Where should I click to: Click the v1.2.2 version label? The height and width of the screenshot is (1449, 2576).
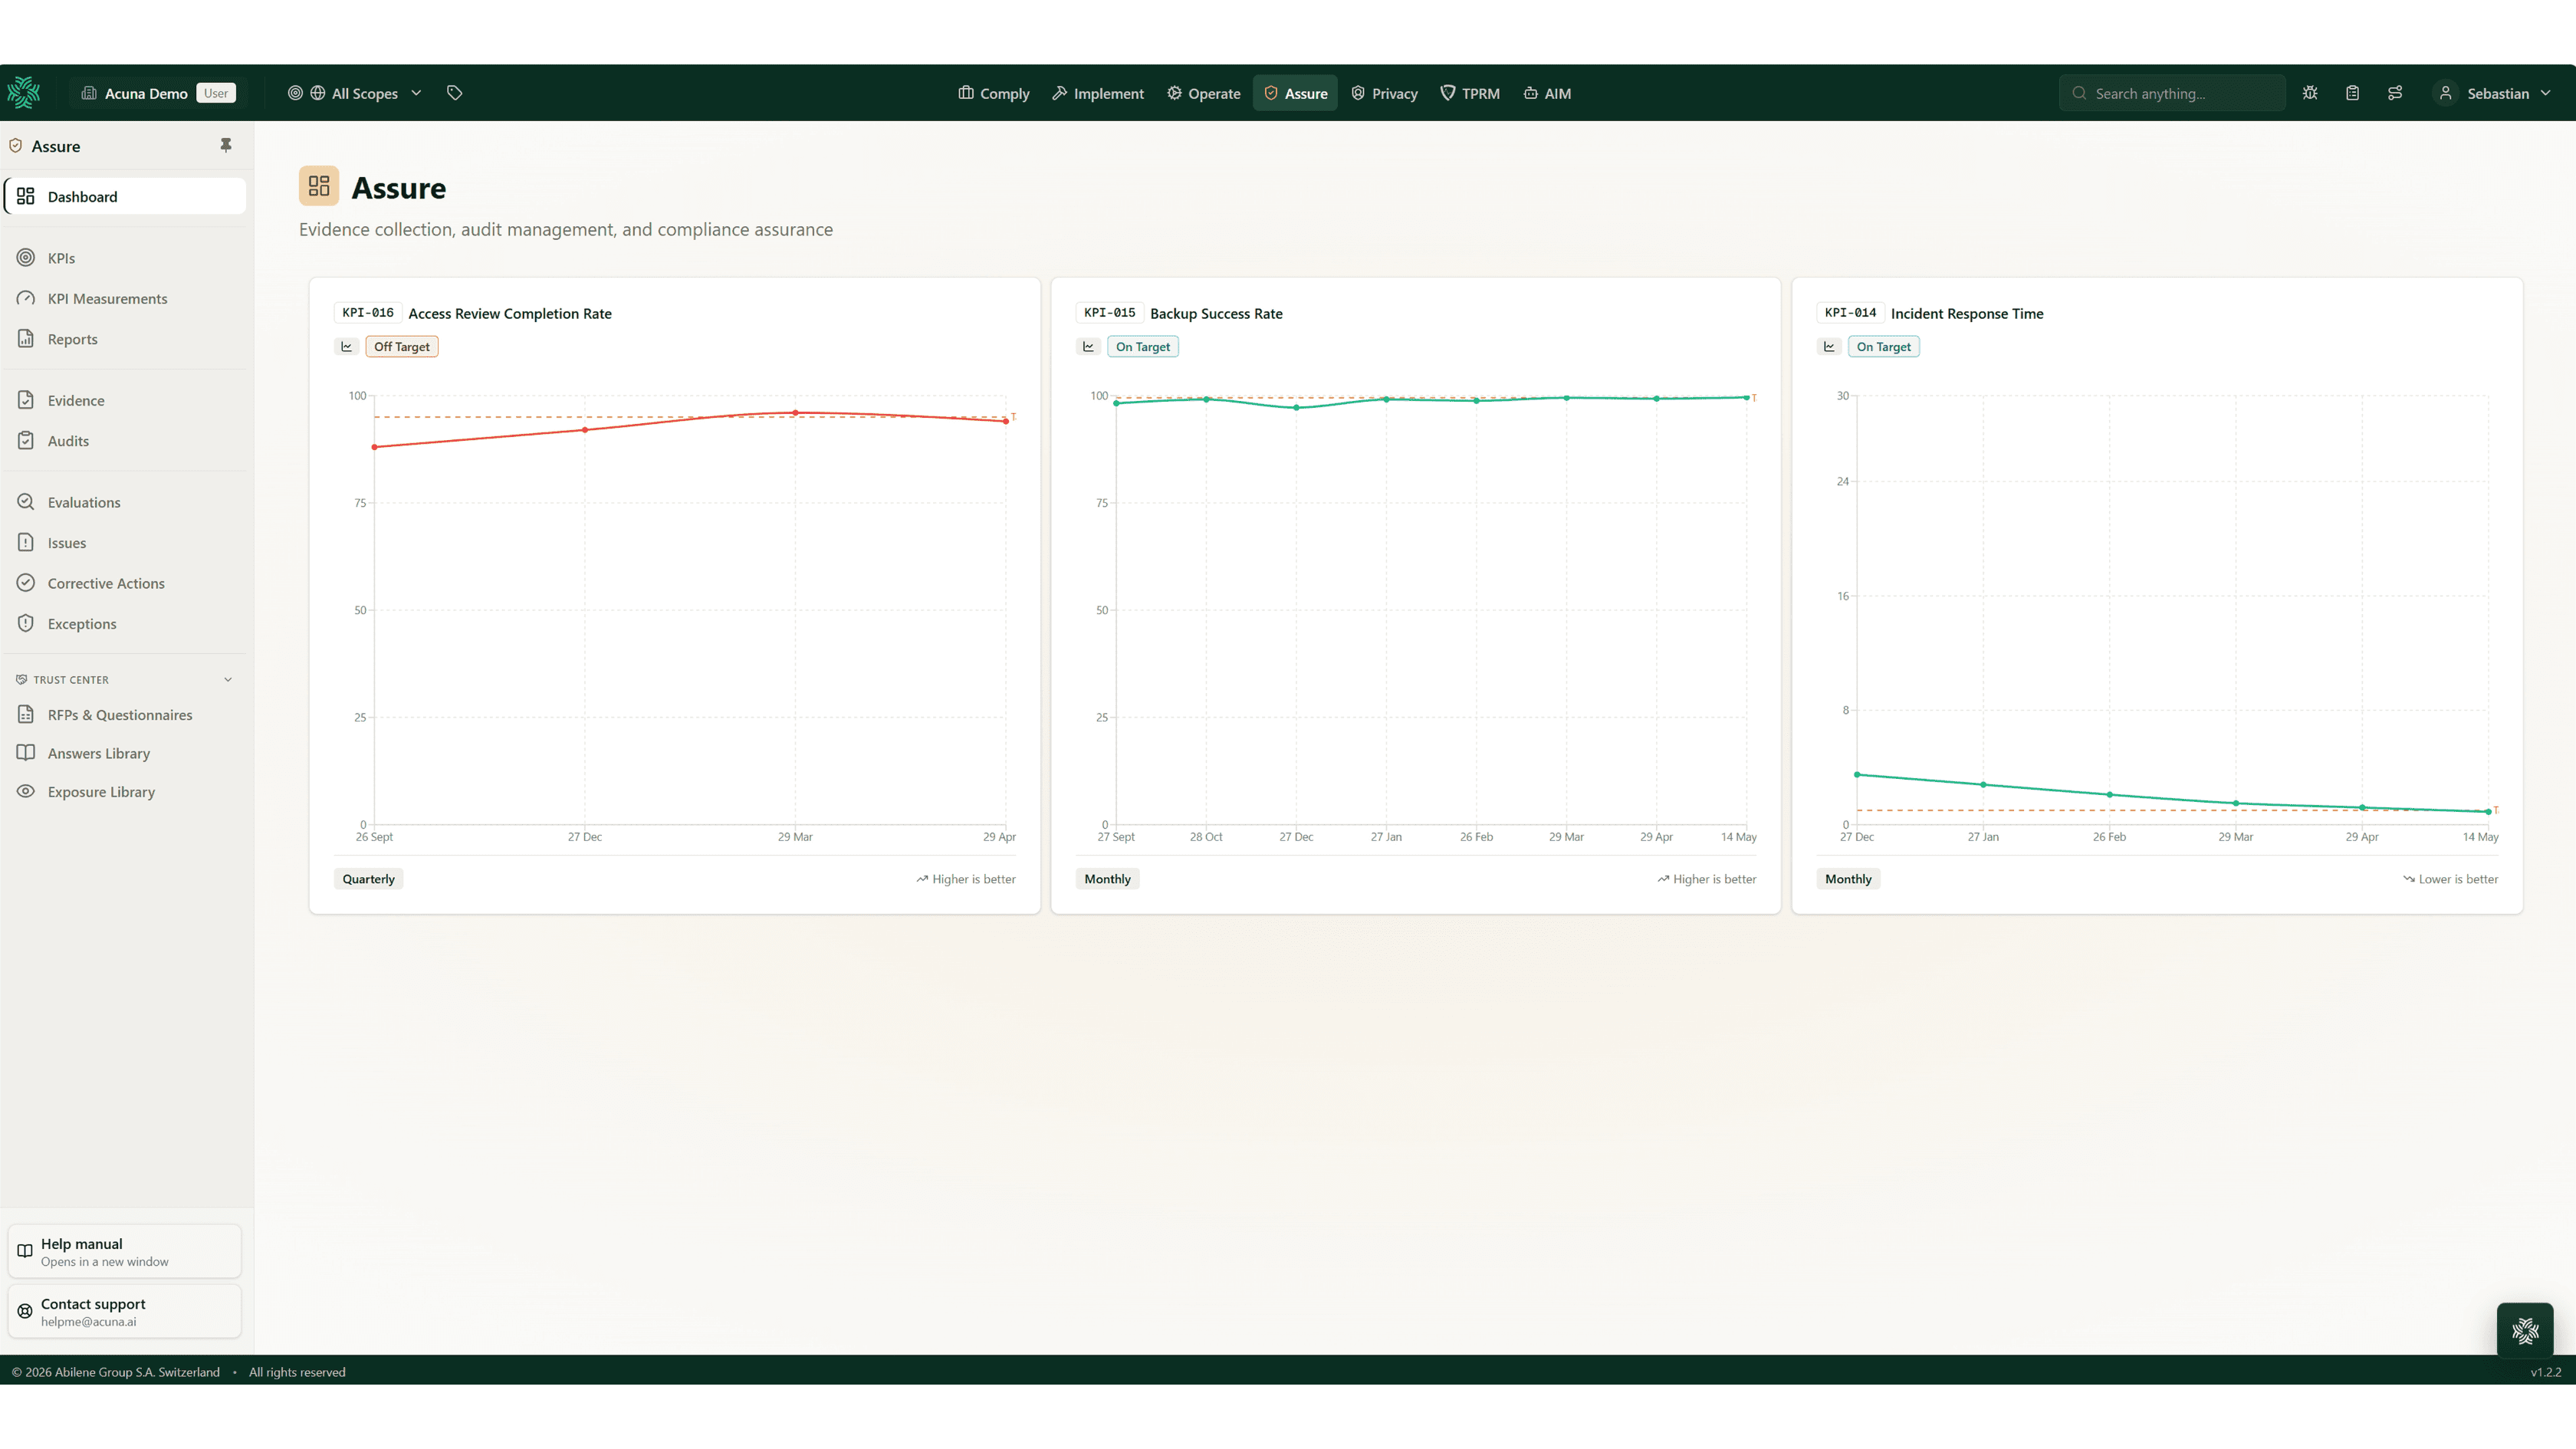tap(2546, 1372)
